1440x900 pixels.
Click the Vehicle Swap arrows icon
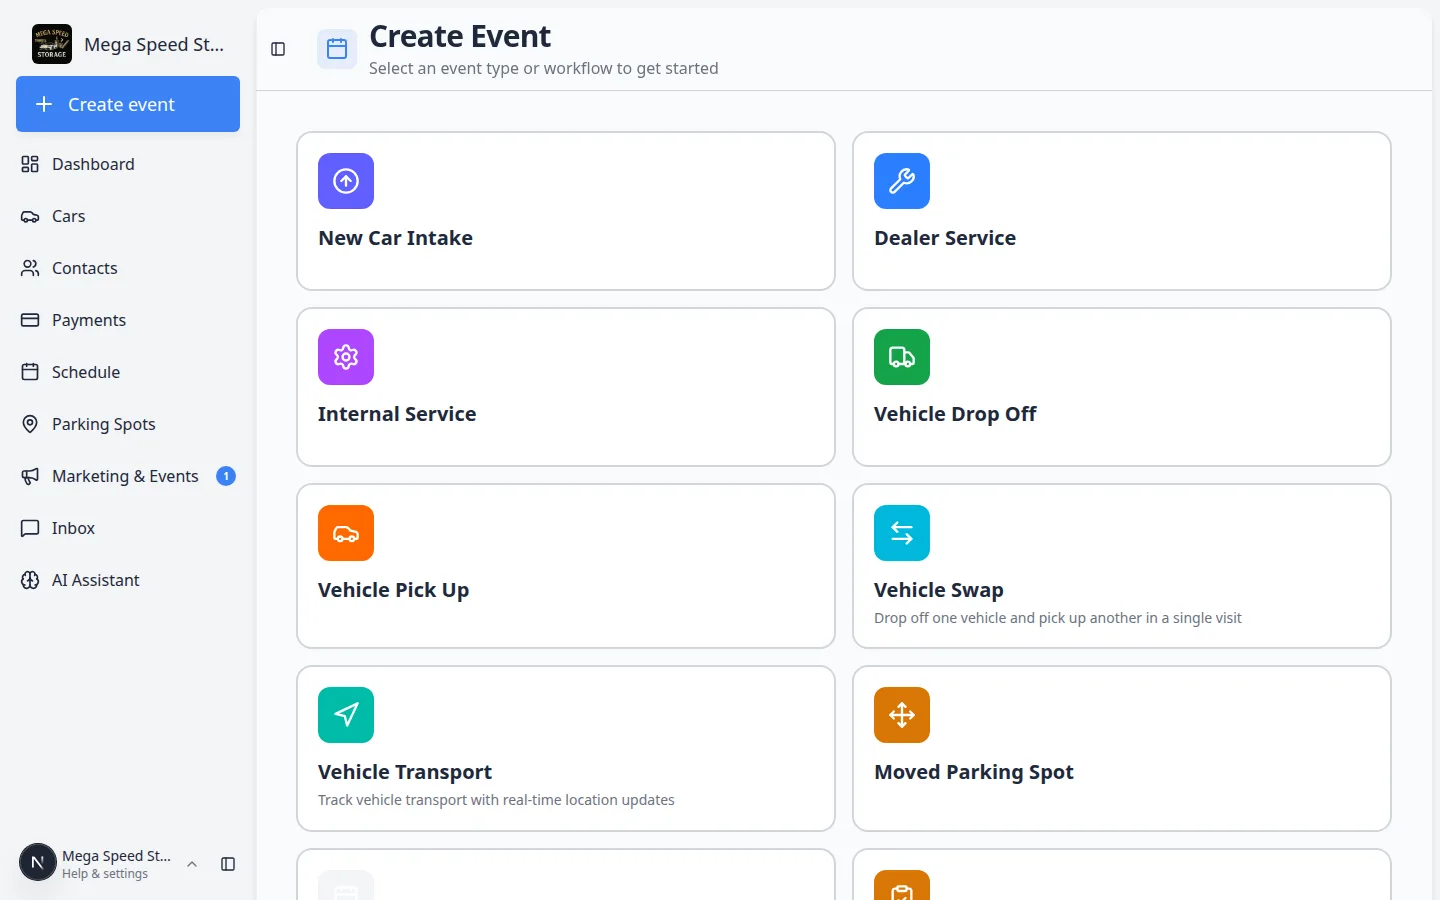(902, 533)
